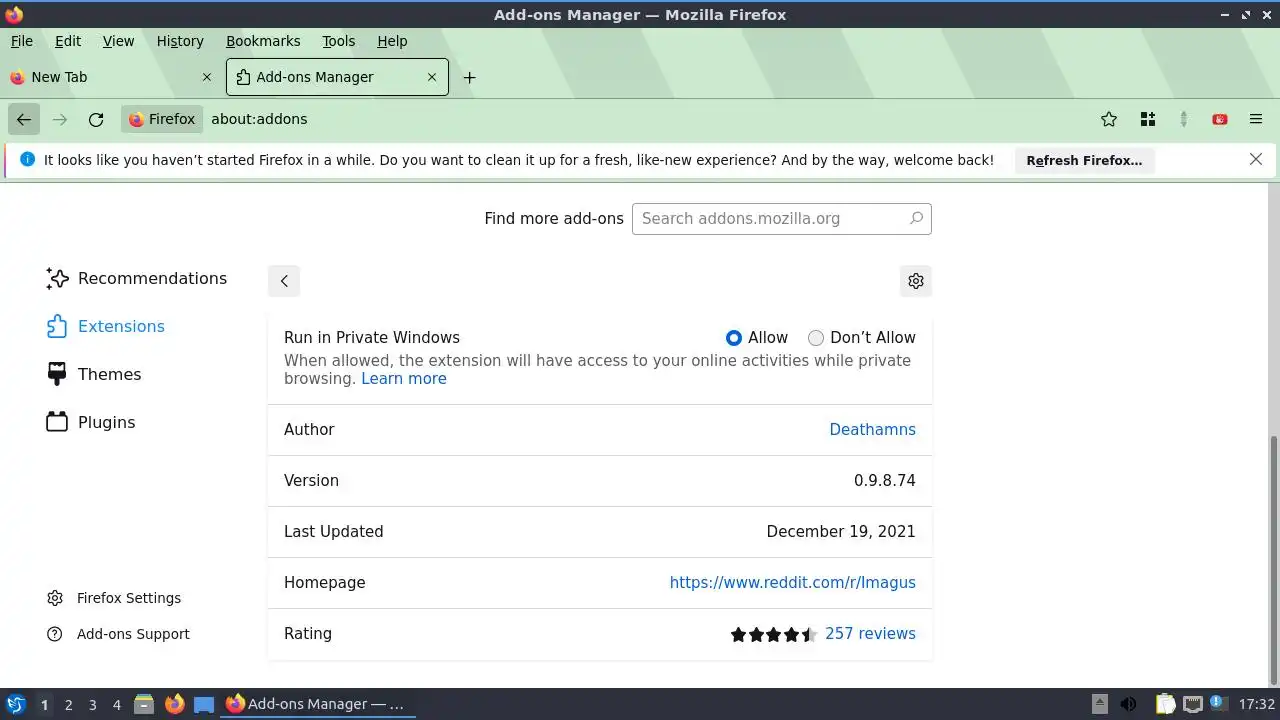The width and height of the screenshot is (1280, 720).
Task: Click the grey up-down arrows toolbar extension
Action: click(x=1184, y=119)
